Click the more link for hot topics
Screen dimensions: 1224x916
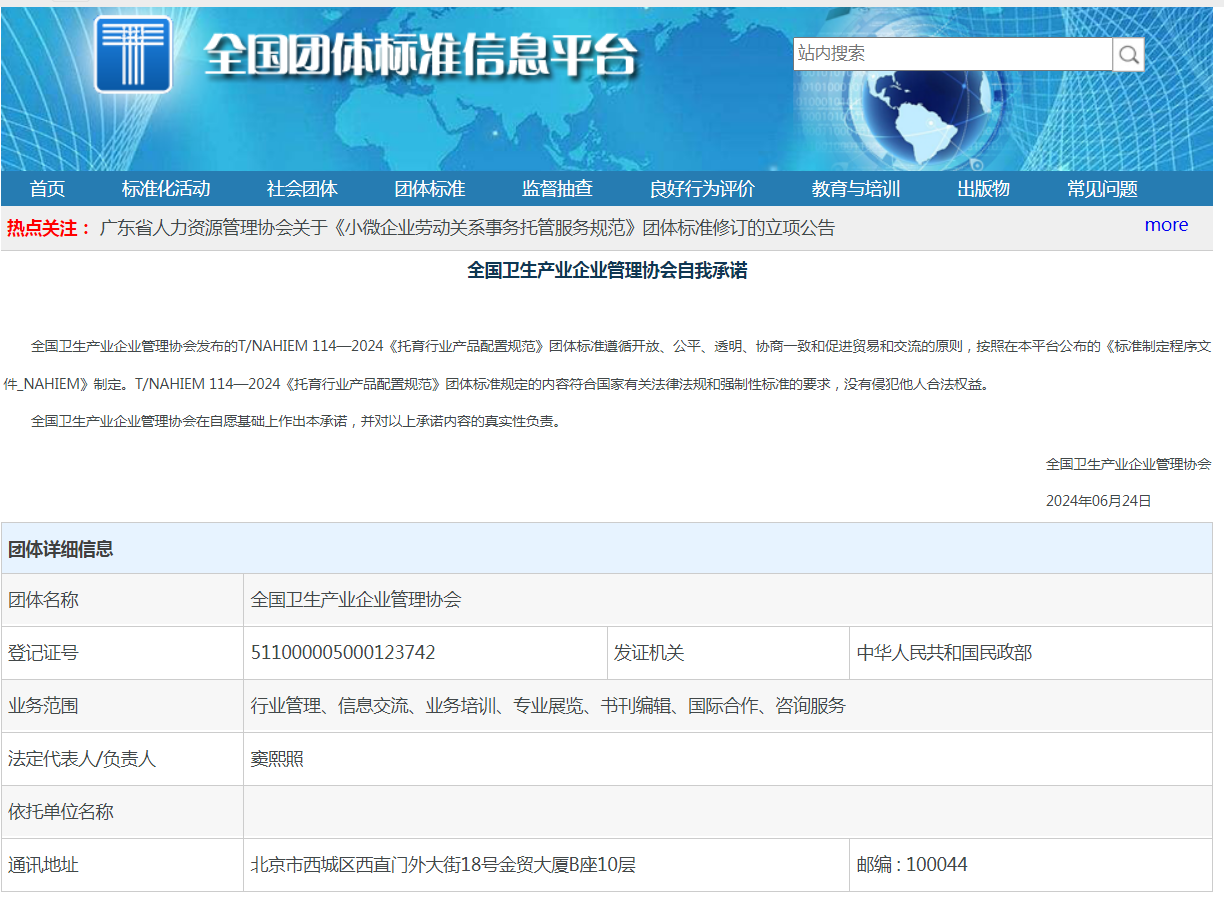(1166, 225)
